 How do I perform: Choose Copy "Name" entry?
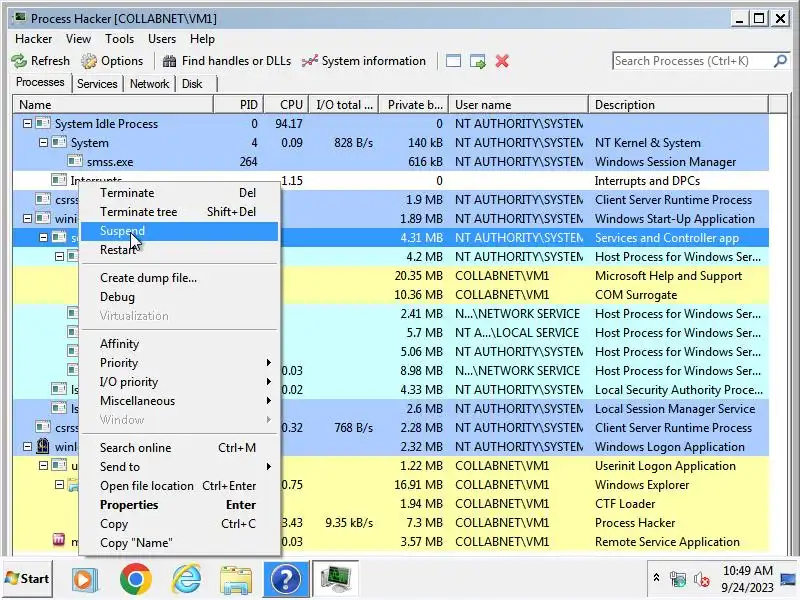180,542
